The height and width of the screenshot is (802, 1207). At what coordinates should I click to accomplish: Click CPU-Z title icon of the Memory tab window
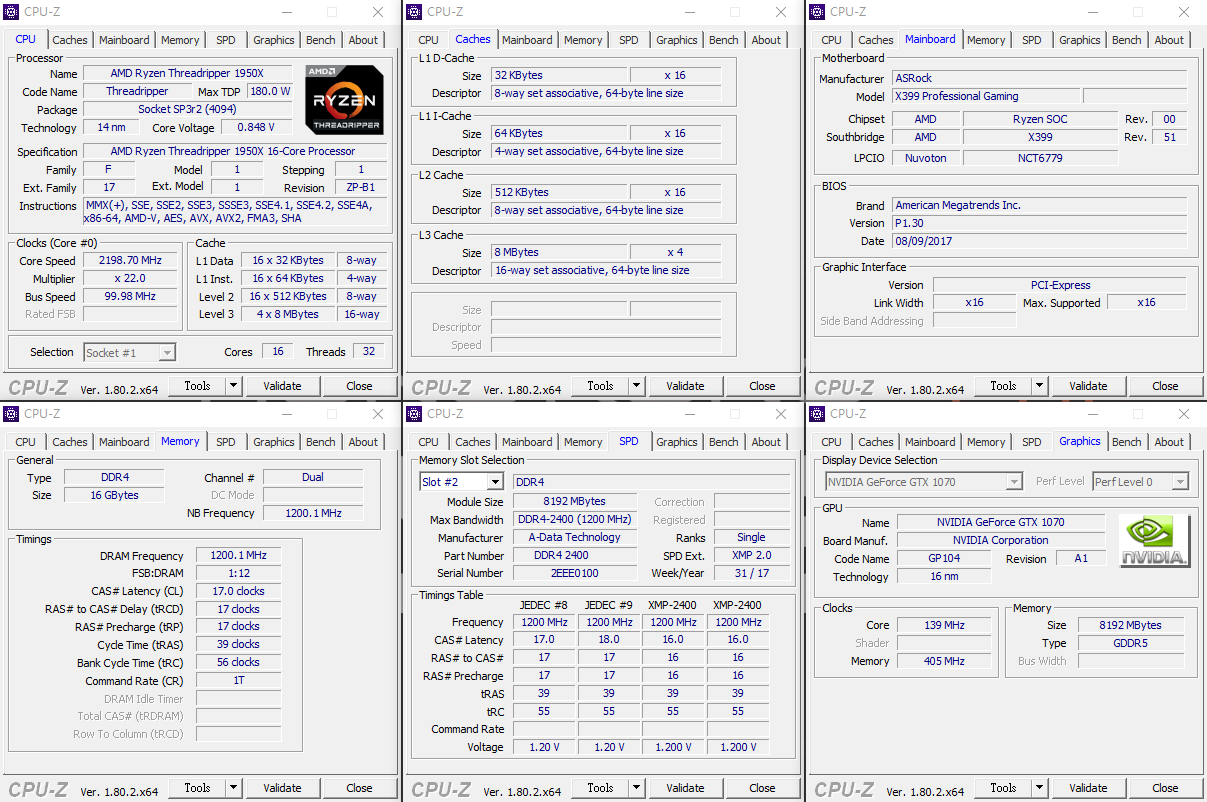click(11, 414)
